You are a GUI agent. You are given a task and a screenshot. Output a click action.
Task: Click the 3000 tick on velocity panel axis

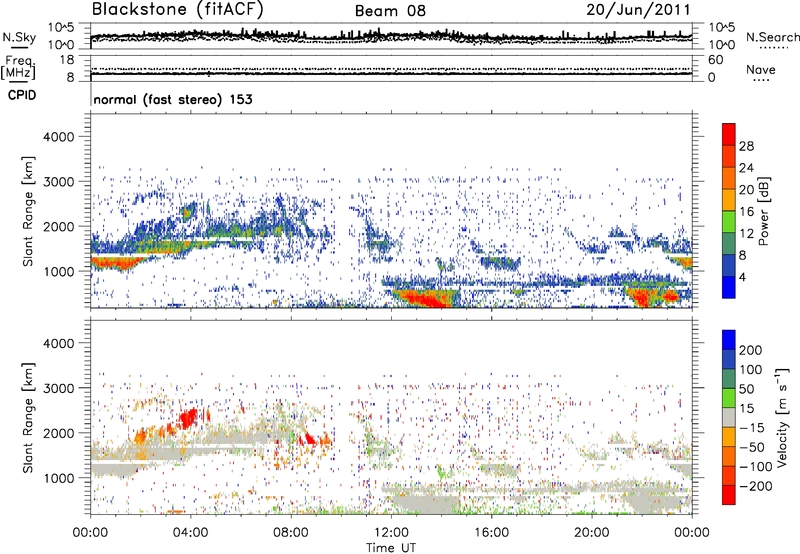click(58, 388)
